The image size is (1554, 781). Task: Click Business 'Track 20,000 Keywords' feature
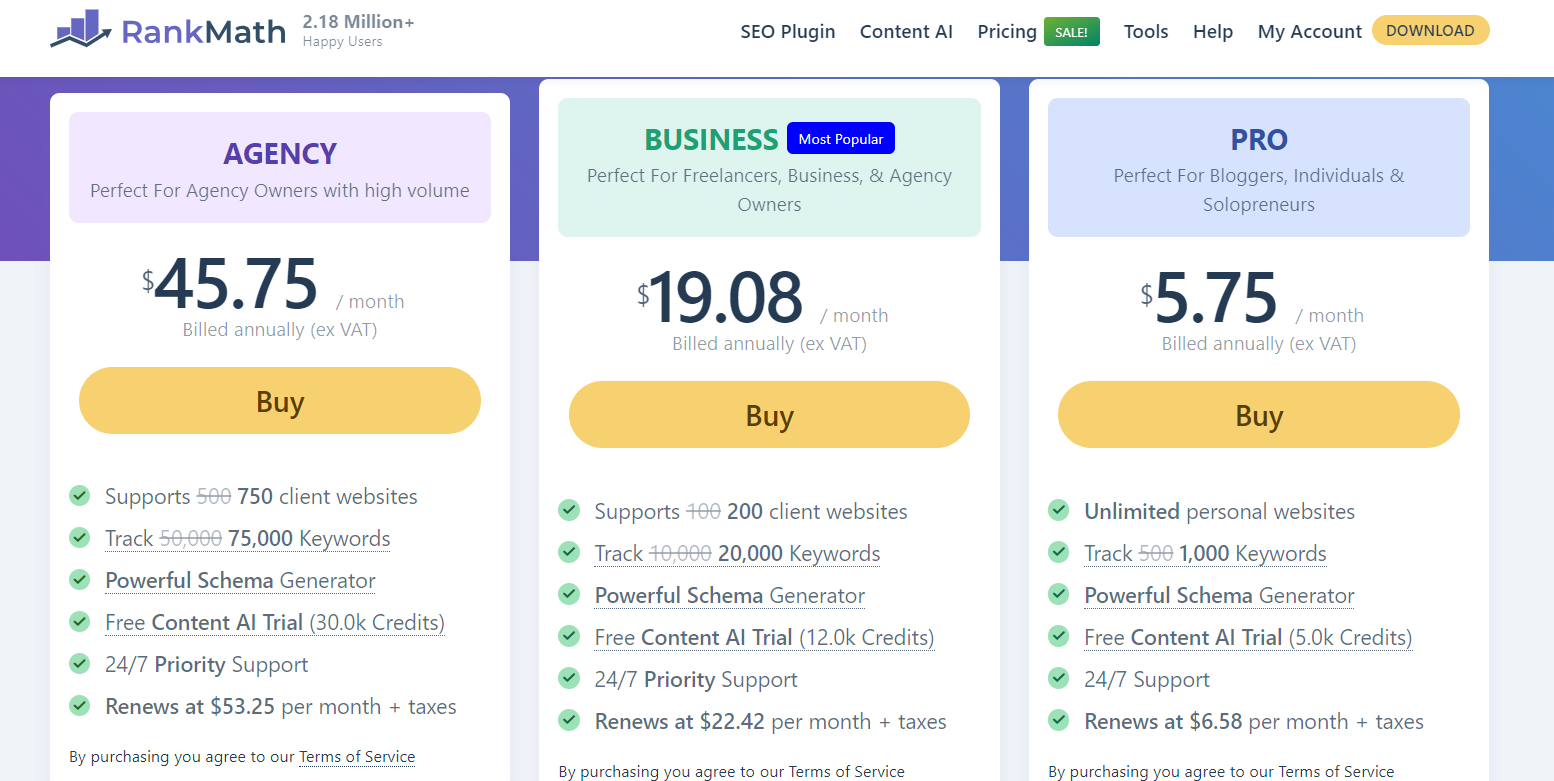[737, 553]
